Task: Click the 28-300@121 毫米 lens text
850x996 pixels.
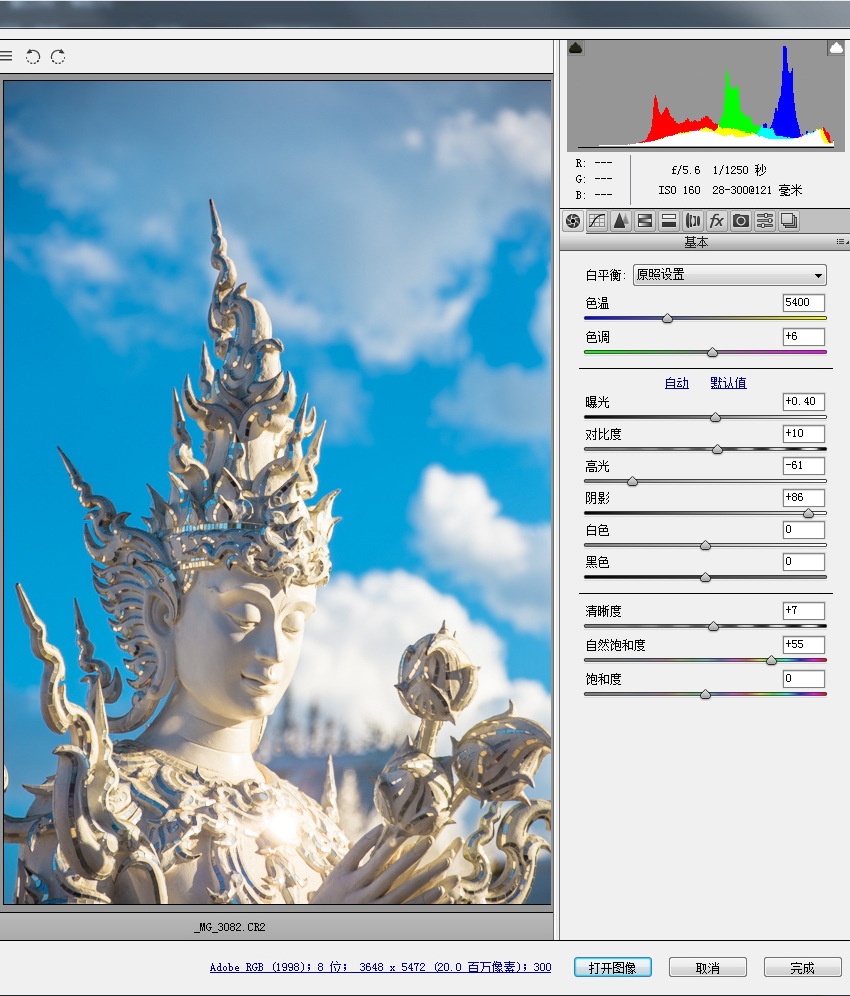Action: [757, 190]
